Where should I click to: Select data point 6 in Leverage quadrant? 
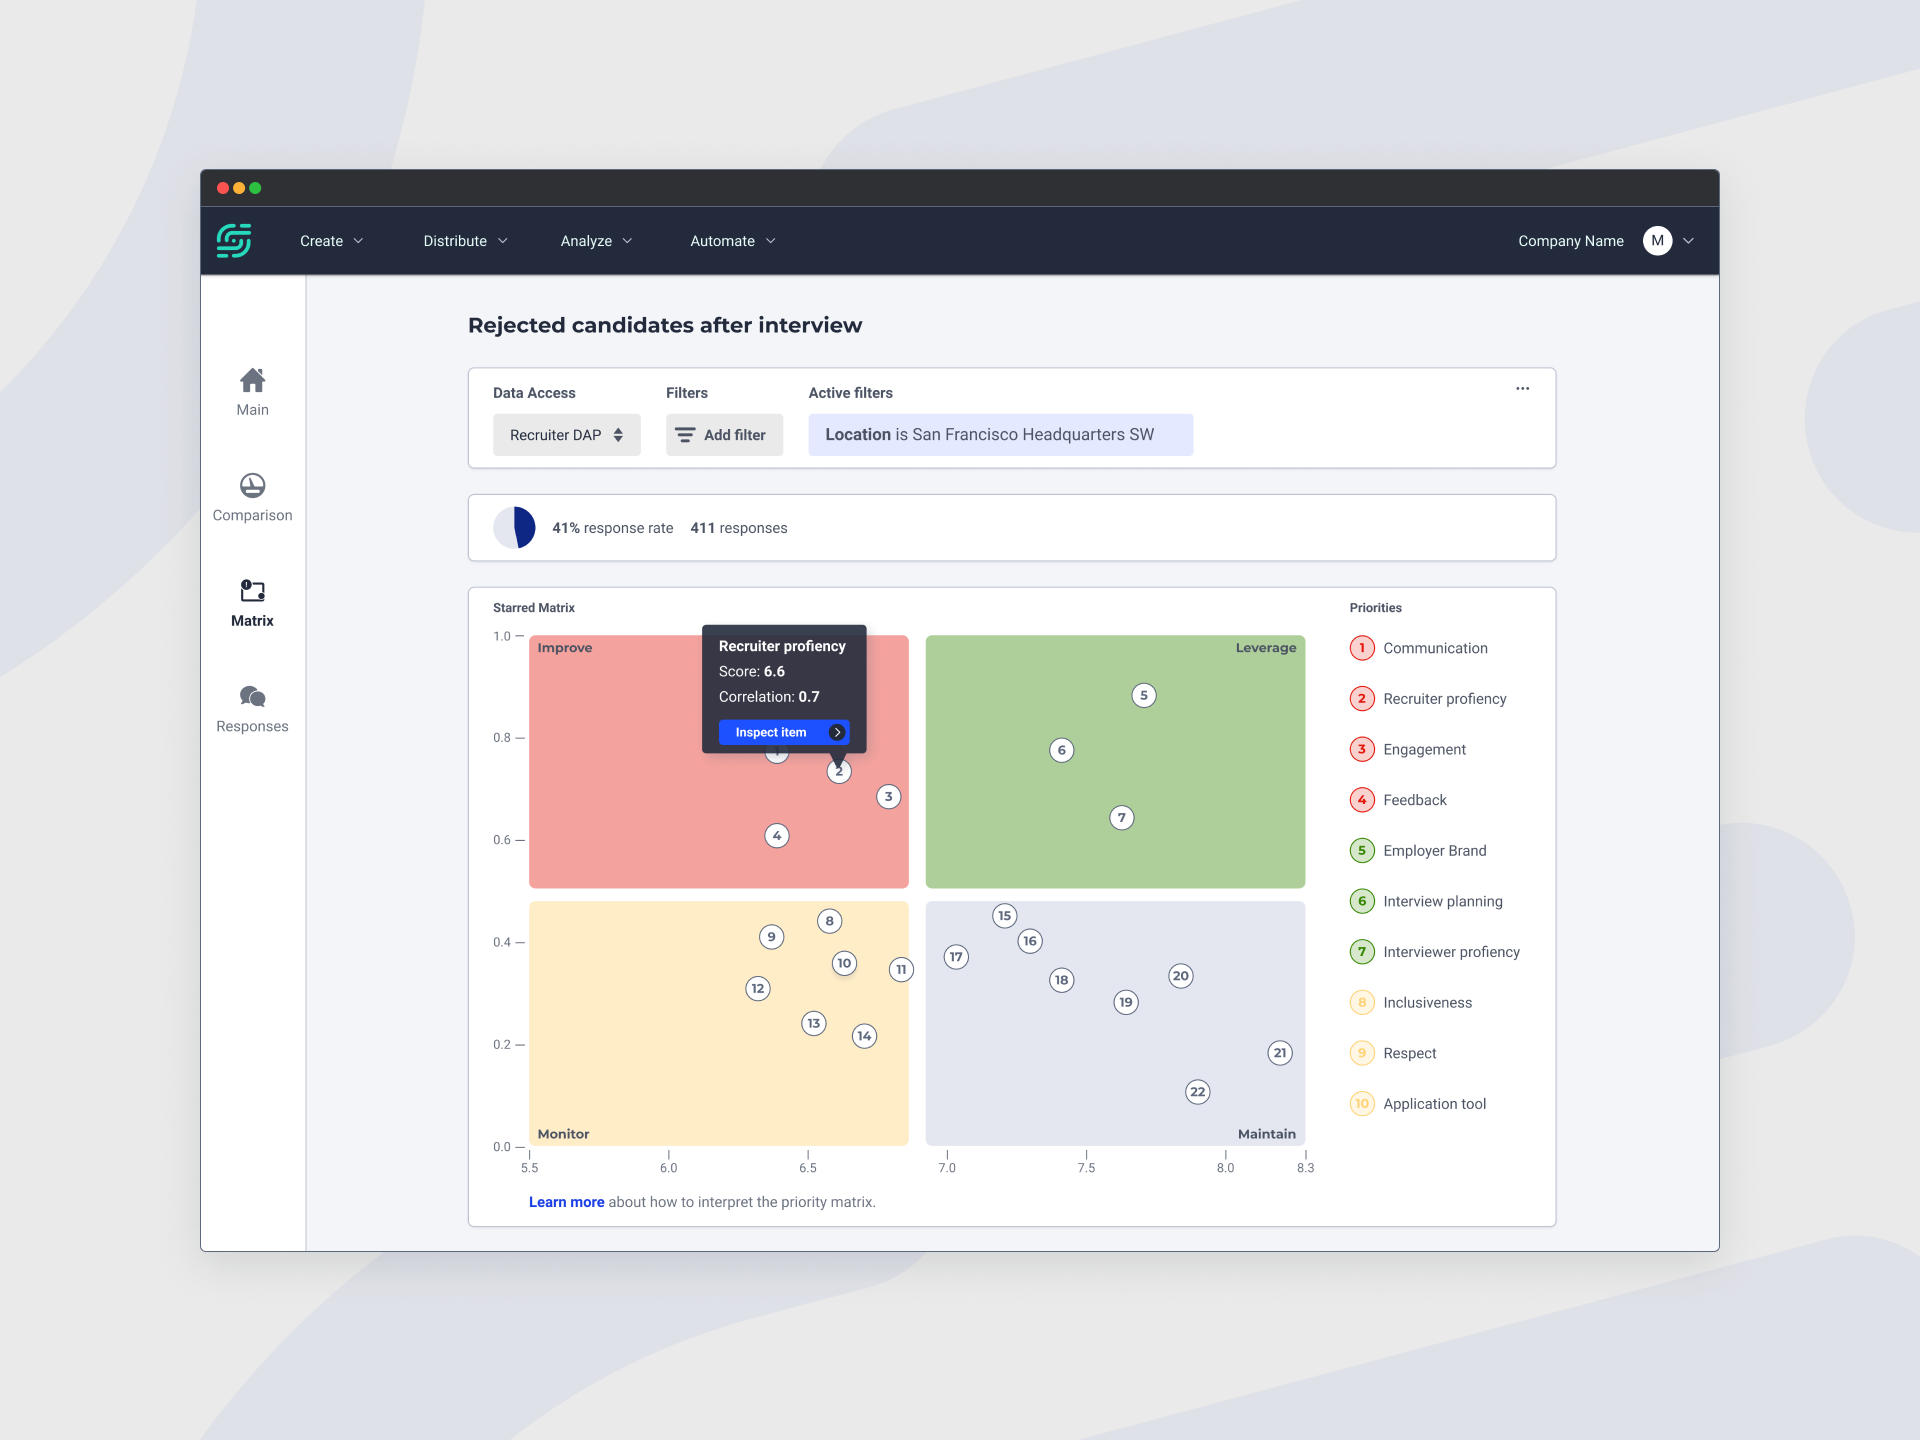[x=1062, y=750]
